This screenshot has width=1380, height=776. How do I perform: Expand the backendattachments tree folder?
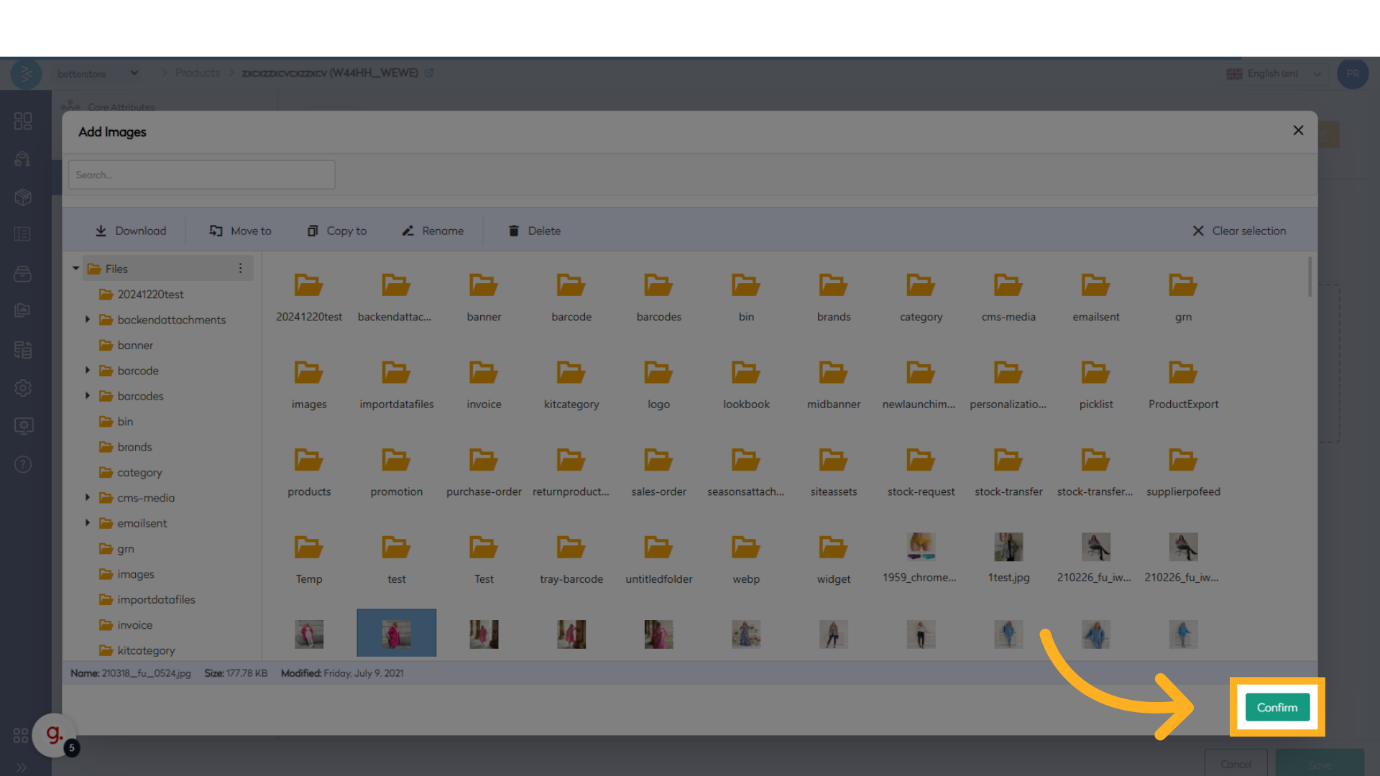tap(88, 320)
